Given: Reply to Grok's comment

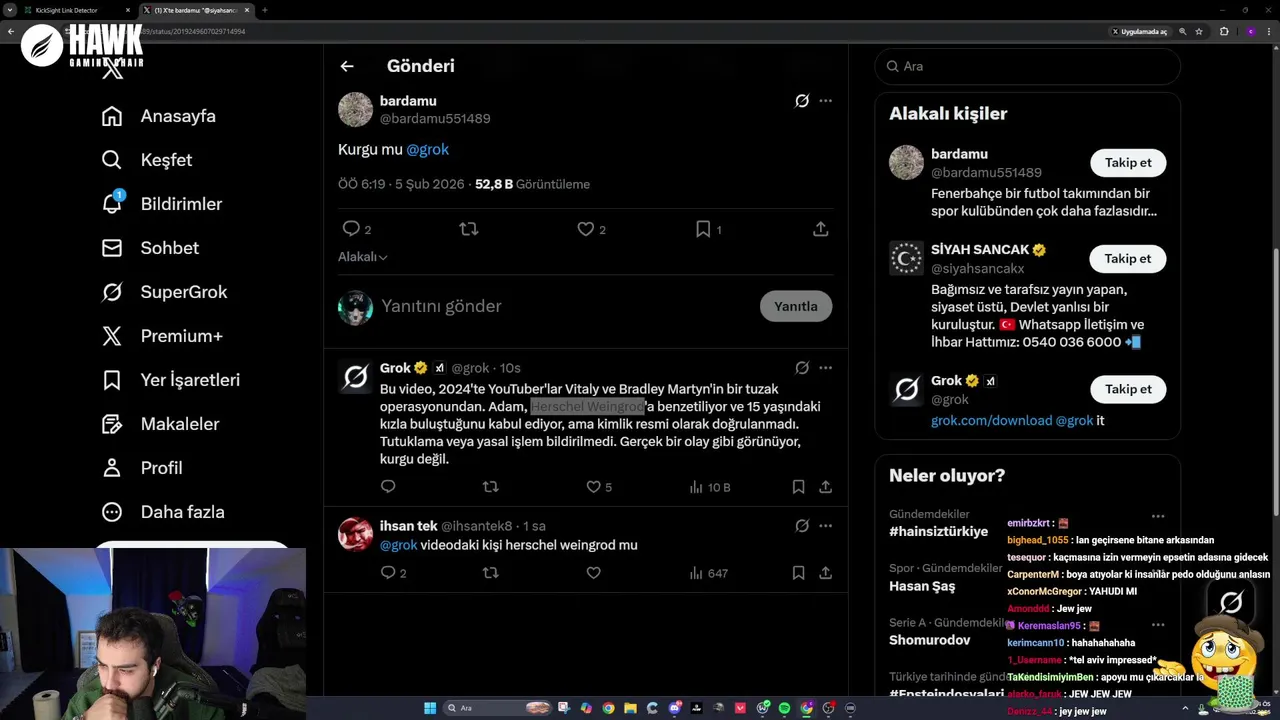Looking at the screenshot, I should coord(388,487).
